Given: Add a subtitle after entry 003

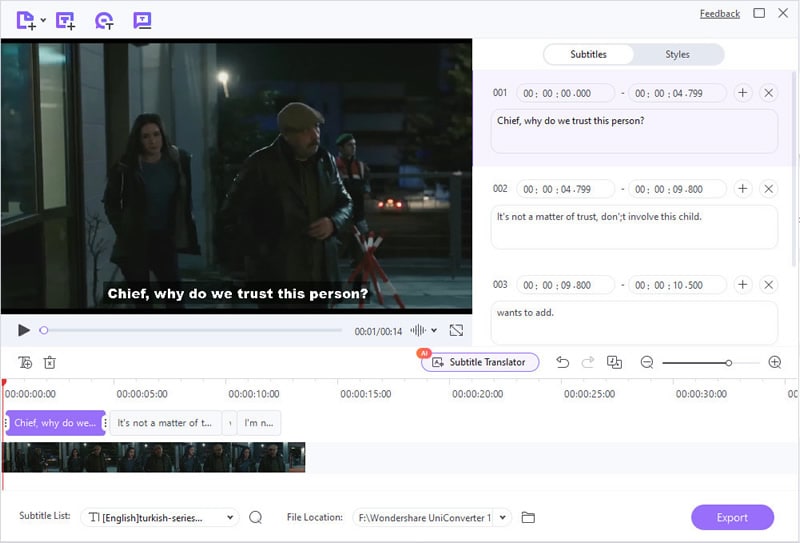Looking at the screenshot, I should 743,285.
